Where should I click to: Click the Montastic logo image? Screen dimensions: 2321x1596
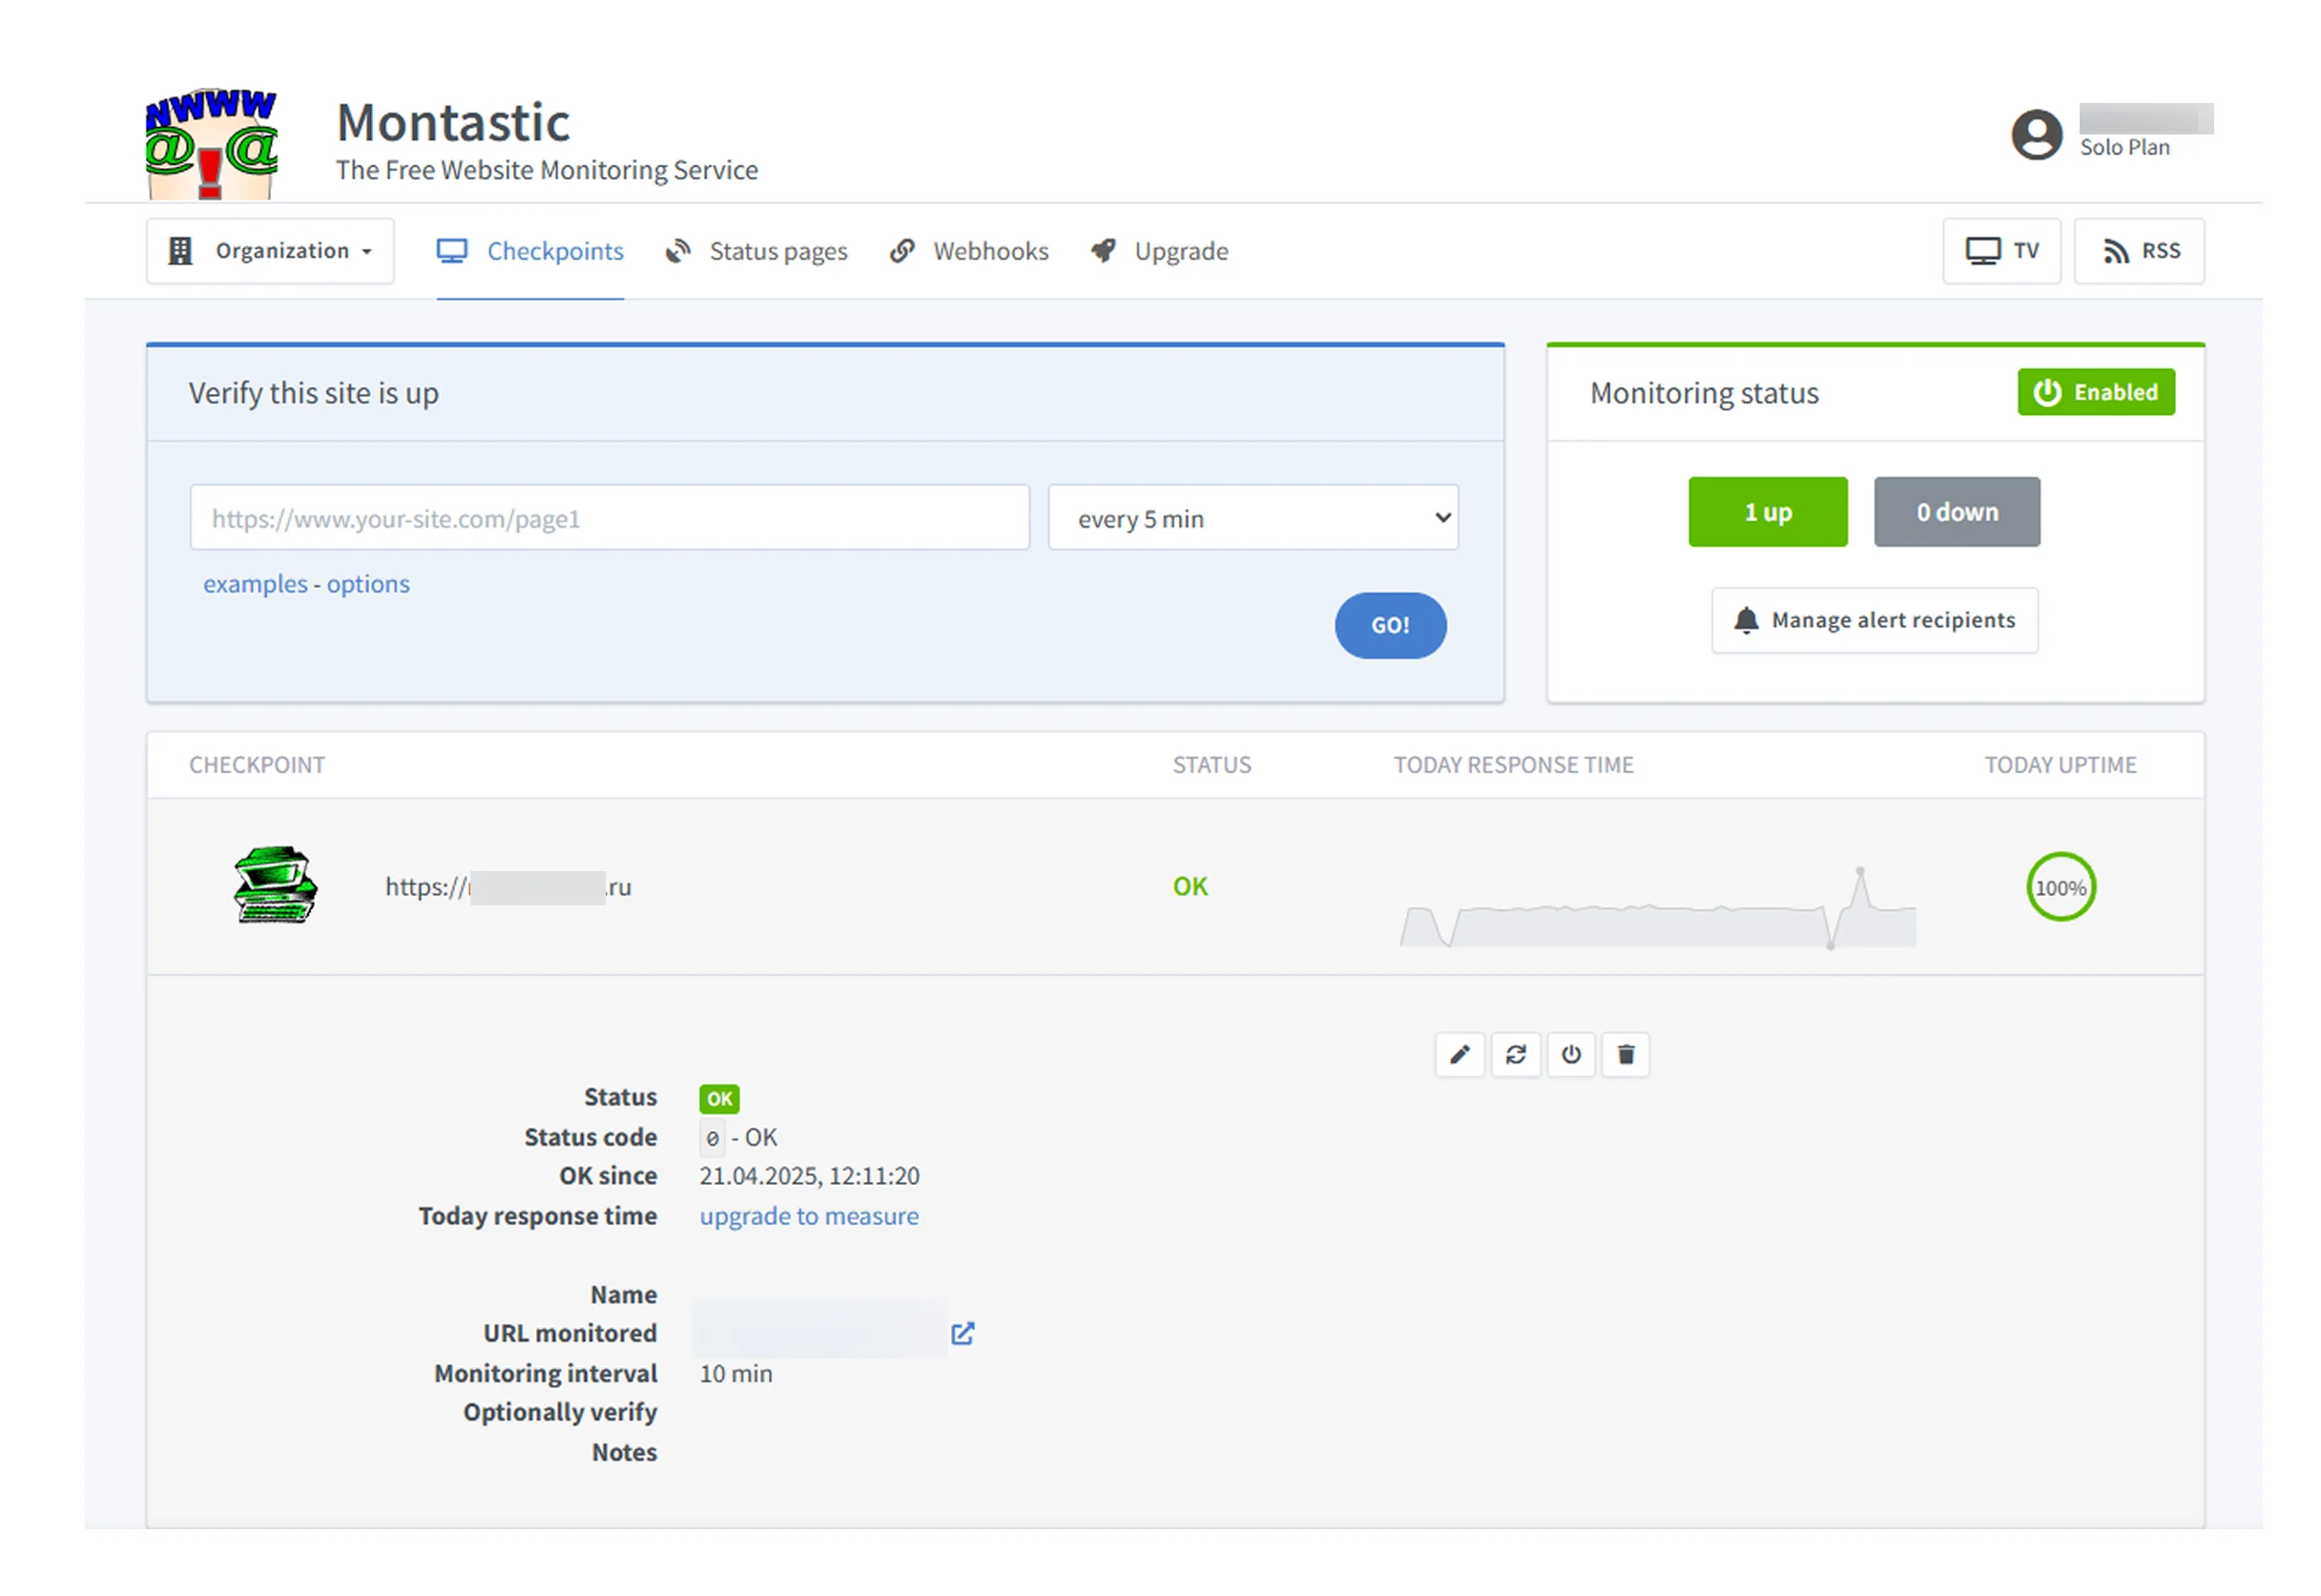(211, 145)
